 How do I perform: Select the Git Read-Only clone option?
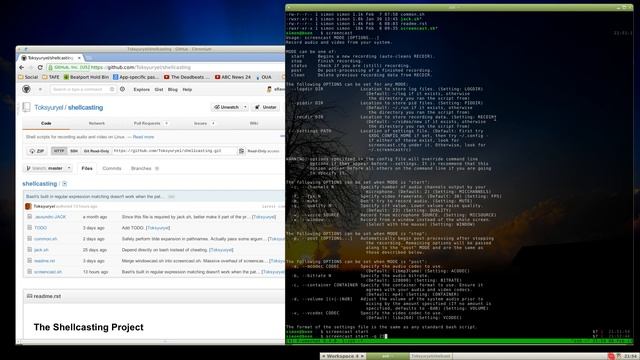point(96,151)
